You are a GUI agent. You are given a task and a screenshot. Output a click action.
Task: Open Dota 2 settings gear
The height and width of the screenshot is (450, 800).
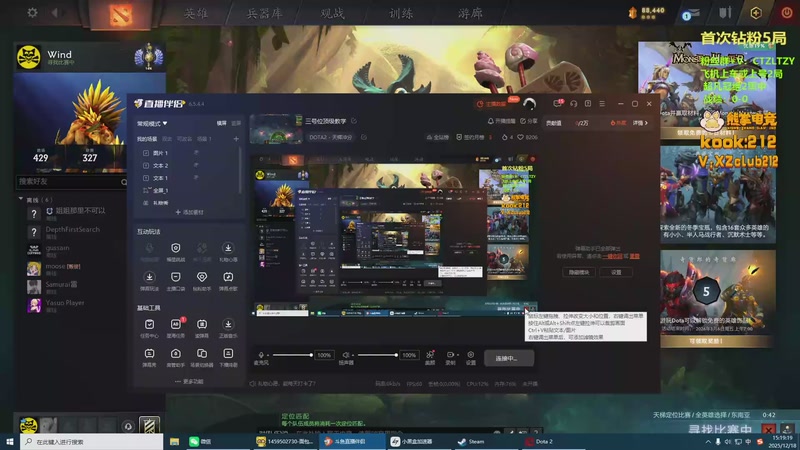pos(32,12)
